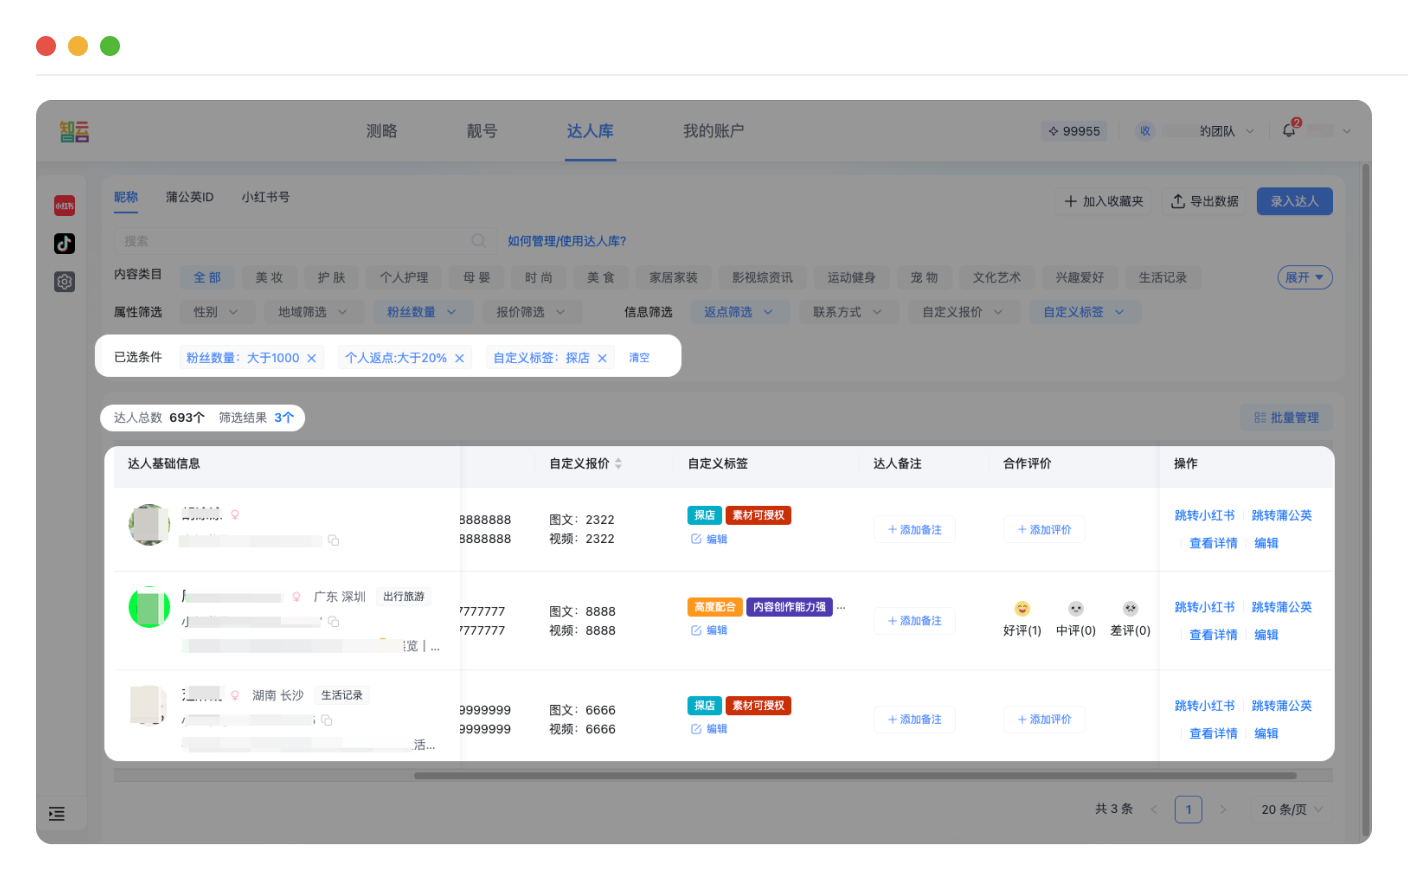Expand the 返点筛选 dropdown

tap(739, 311)
